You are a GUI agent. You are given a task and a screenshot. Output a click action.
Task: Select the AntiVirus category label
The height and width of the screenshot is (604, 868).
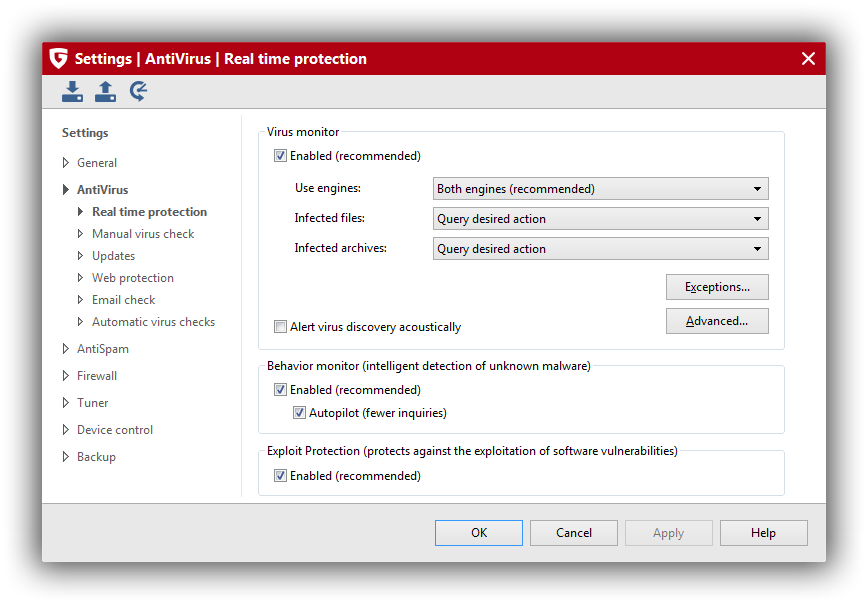pos(102,189)
